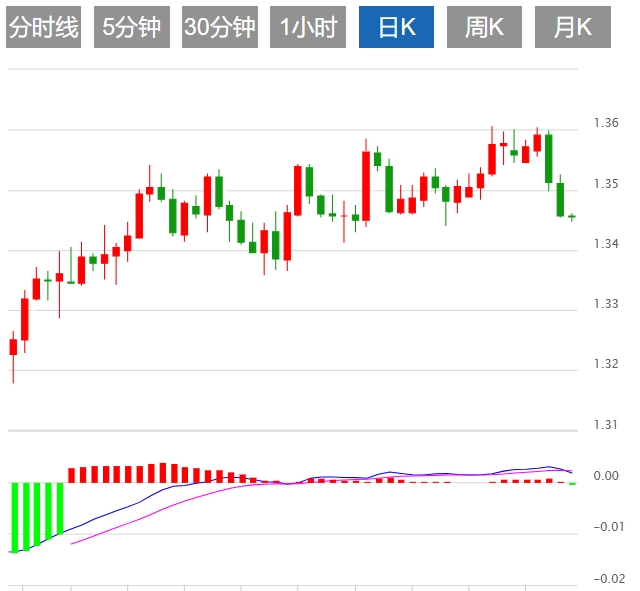The width and height of the screenshot is (640, 591).
Task: Click the -0.02 MACD axis label
Action: [x=609, y=578]
